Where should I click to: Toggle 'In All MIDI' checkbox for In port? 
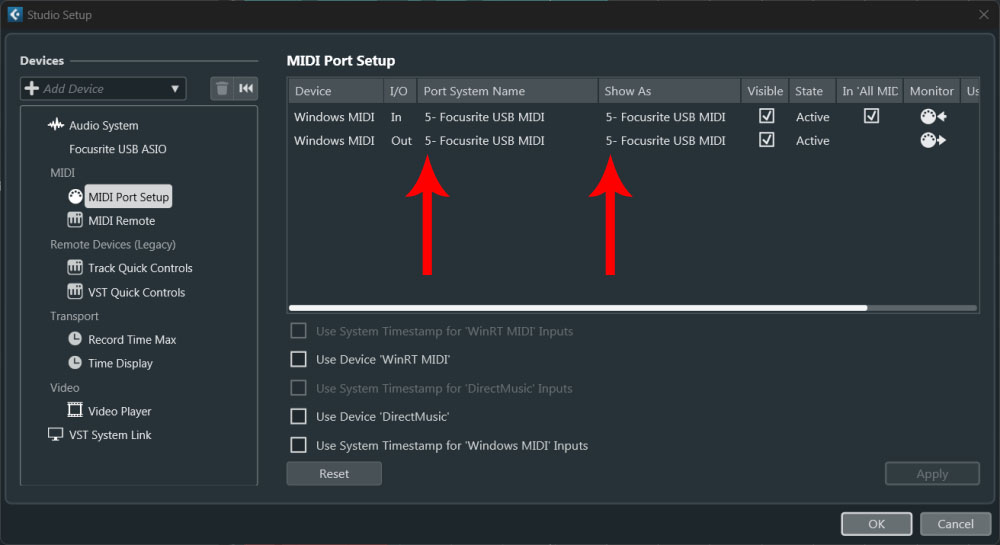click(x=871, y=117)
